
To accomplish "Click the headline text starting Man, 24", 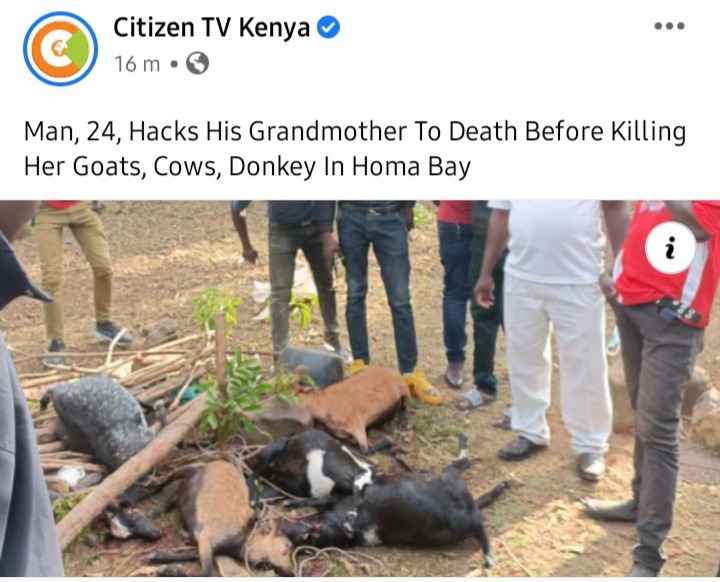I will [355, 149].
